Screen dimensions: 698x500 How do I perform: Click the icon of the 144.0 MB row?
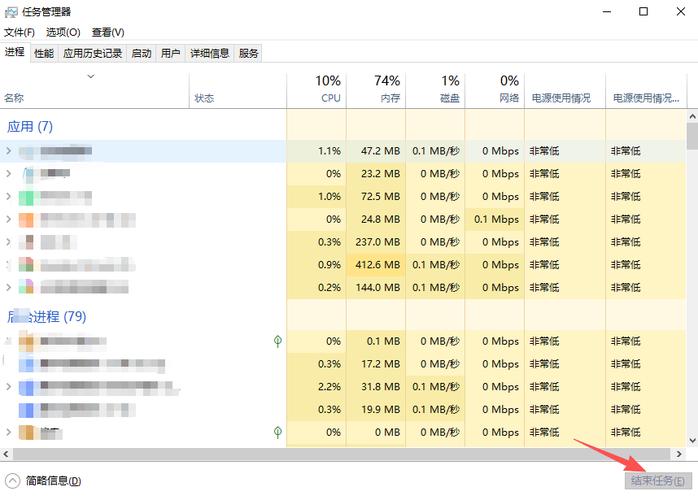click(x=26, y=288)
